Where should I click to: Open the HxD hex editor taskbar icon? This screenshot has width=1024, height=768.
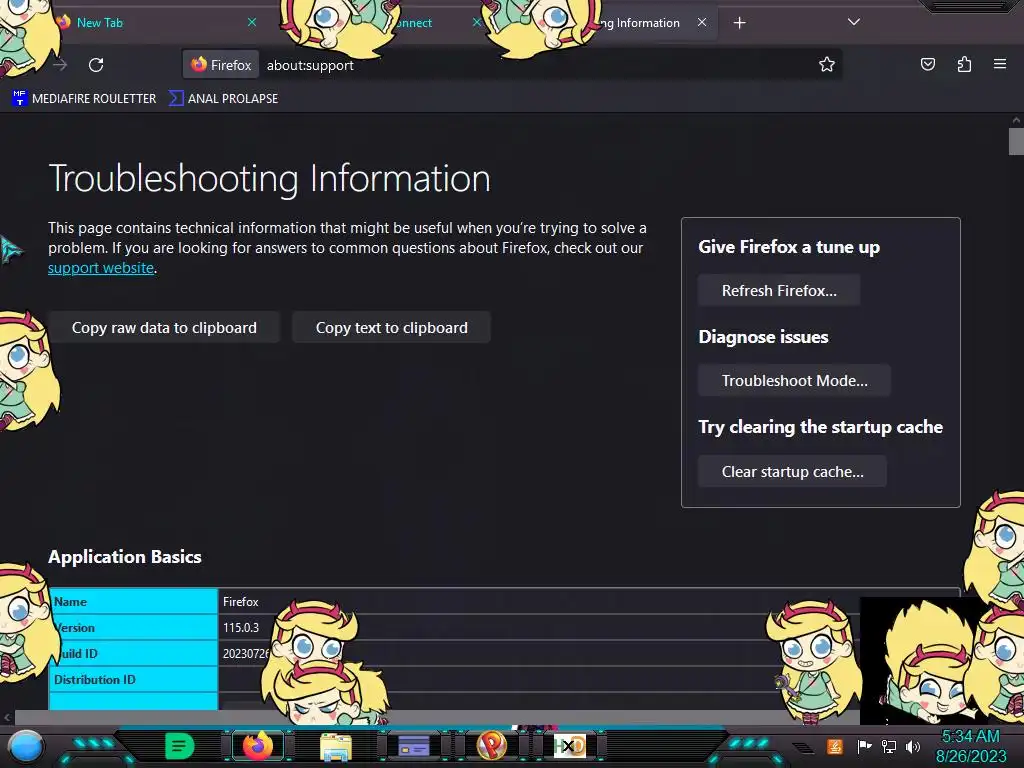(x=569, y=746)
